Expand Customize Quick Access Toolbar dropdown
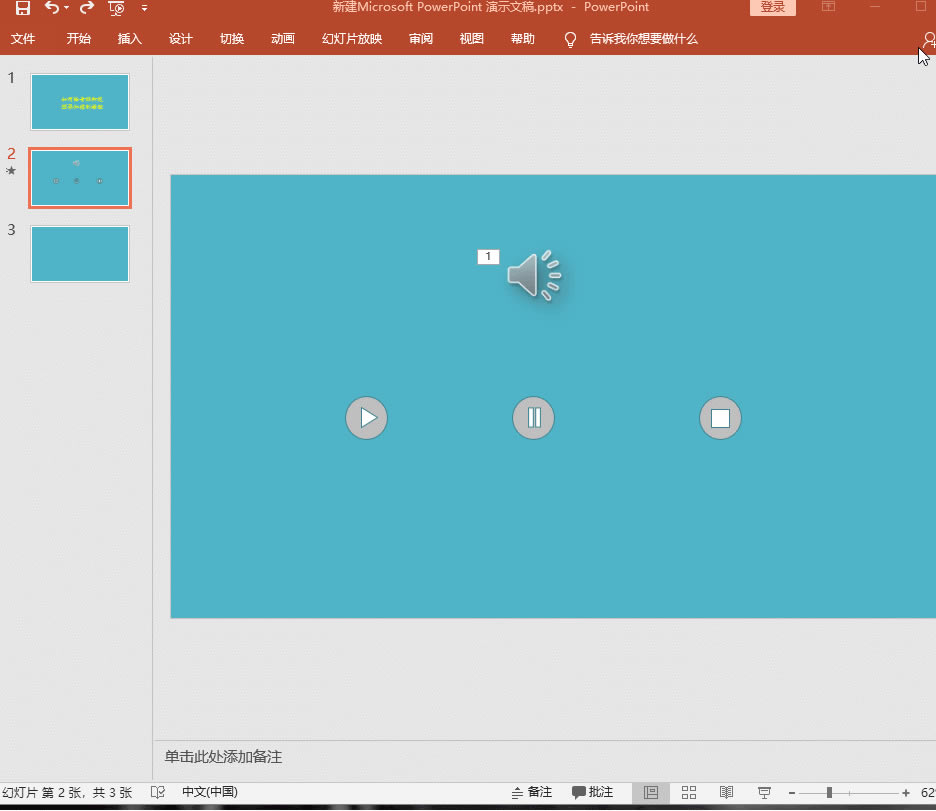The image size is (936, 811). [x=144, y=8]
